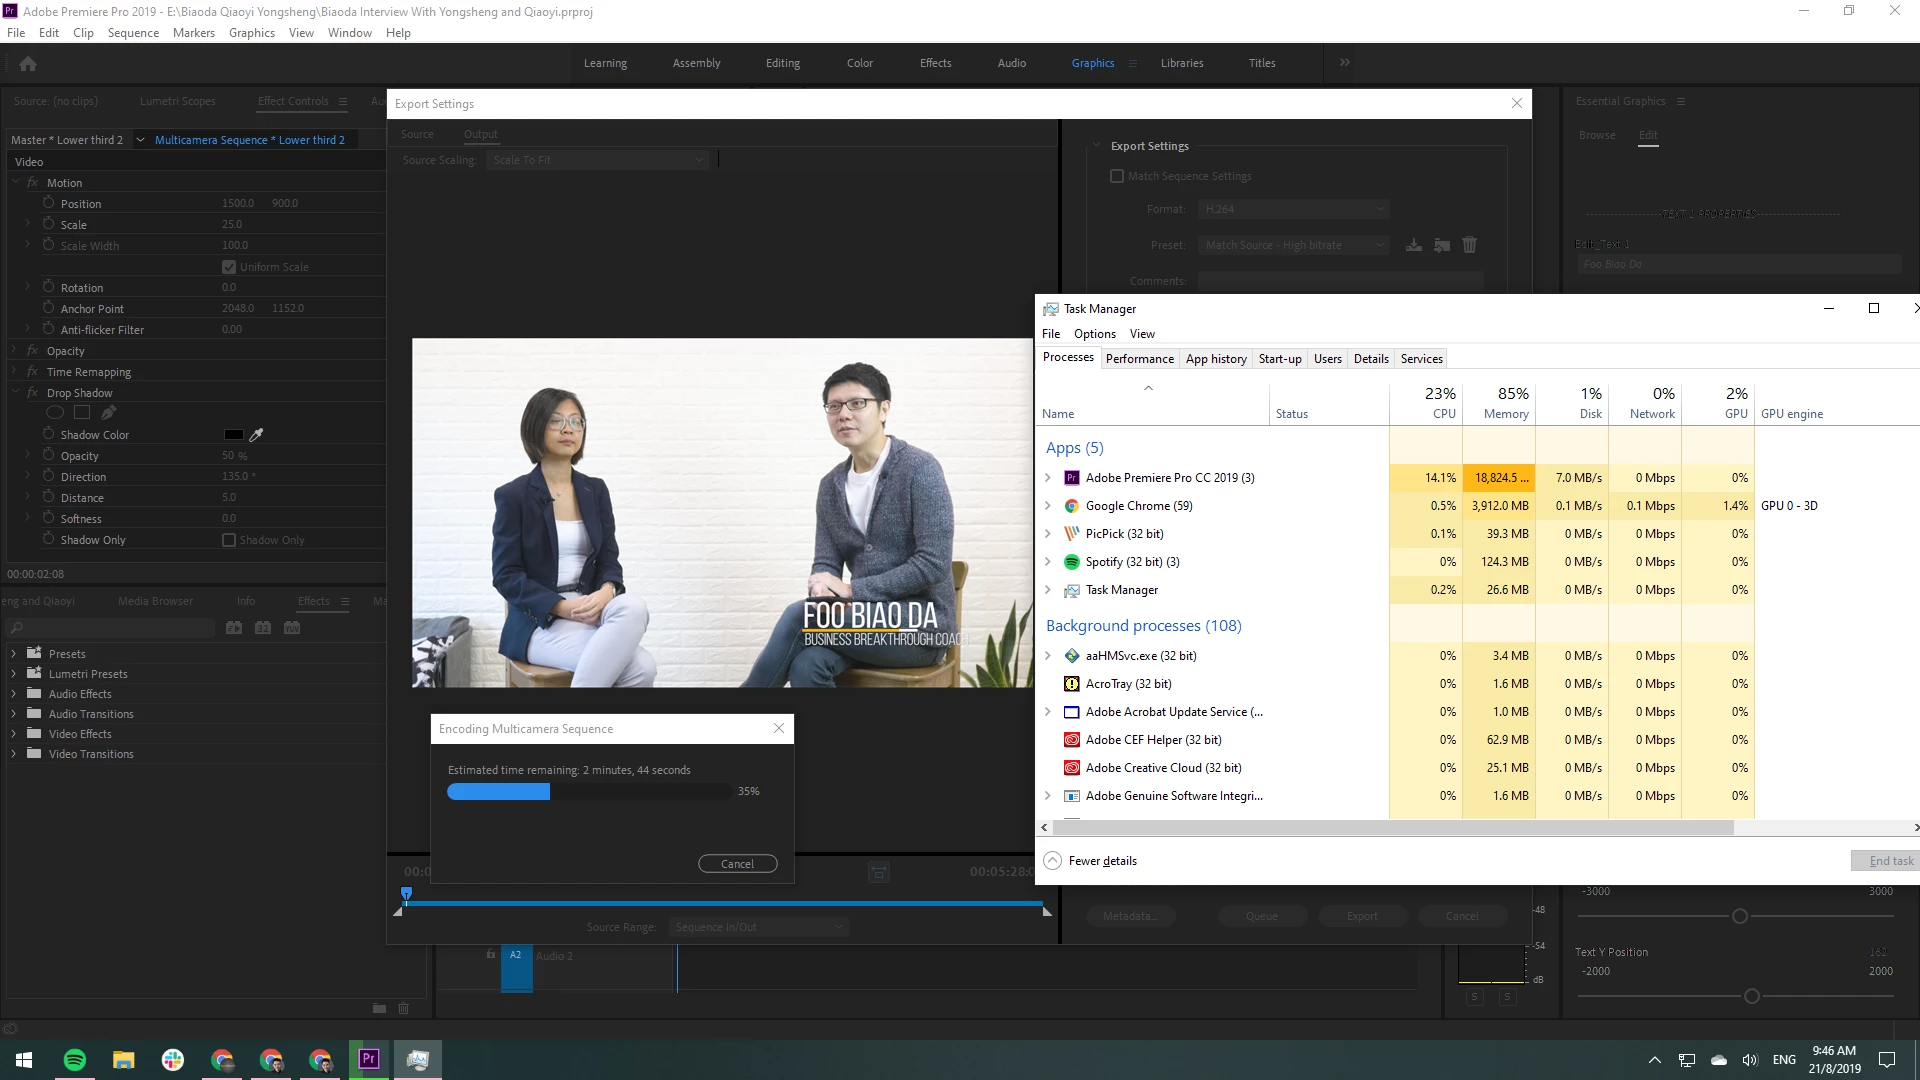This screenshot has height=1080, width=1920.
Task: Click the Home icon in Premiere
Action: pos(28,64)
